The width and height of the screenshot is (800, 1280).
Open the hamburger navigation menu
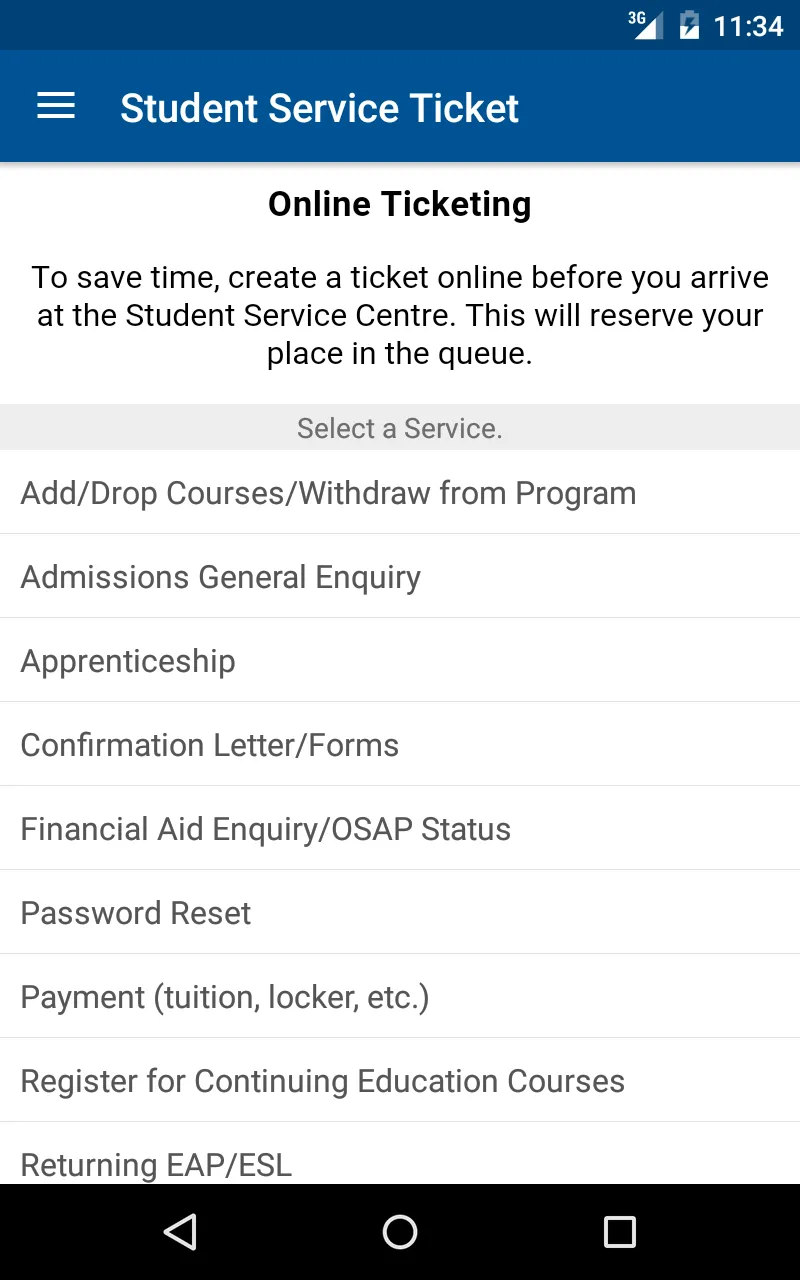56,106
